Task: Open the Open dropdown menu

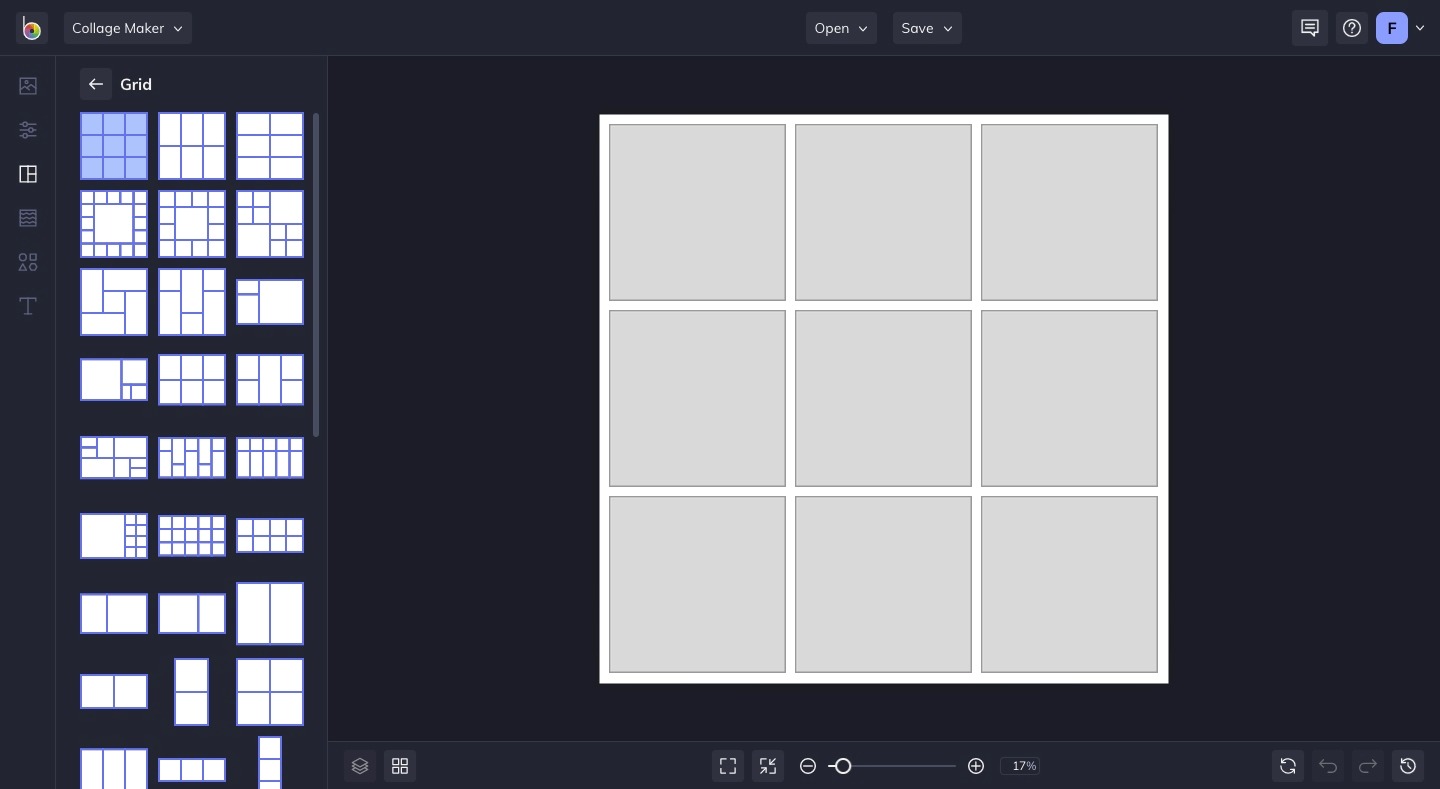Action: point(841,28)
